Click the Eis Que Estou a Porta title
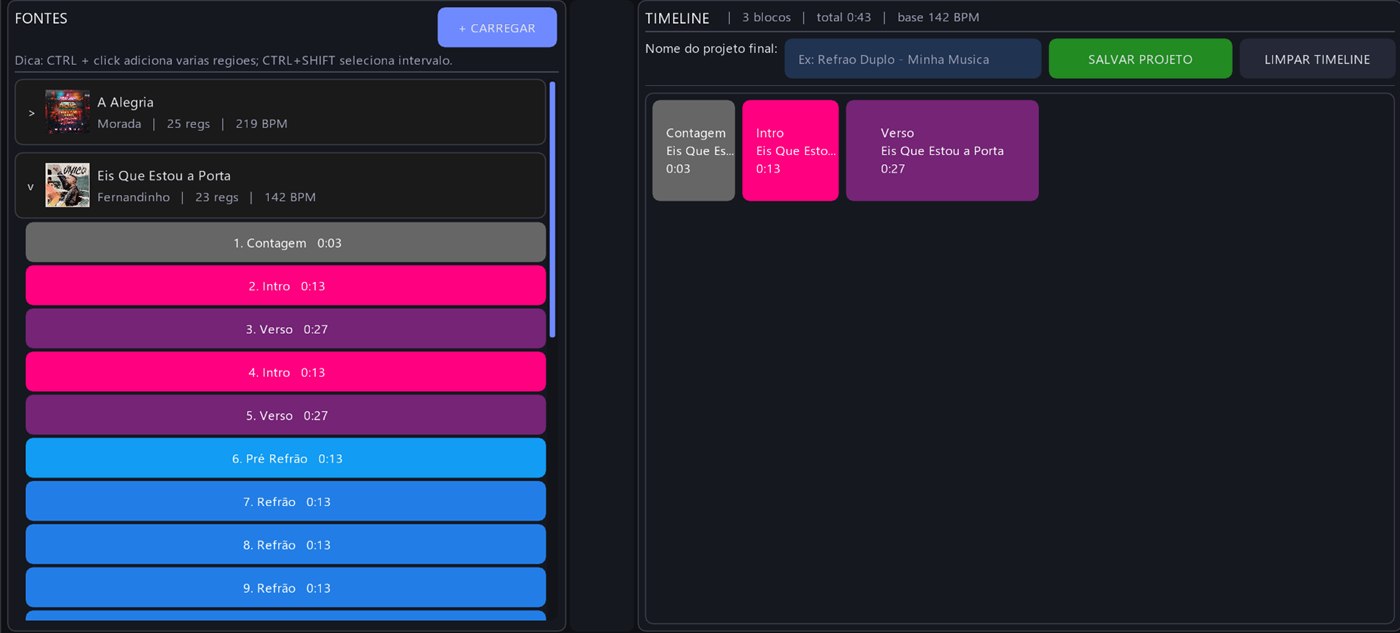This screenshot has height=633, width=1400. tap(164, 175)
